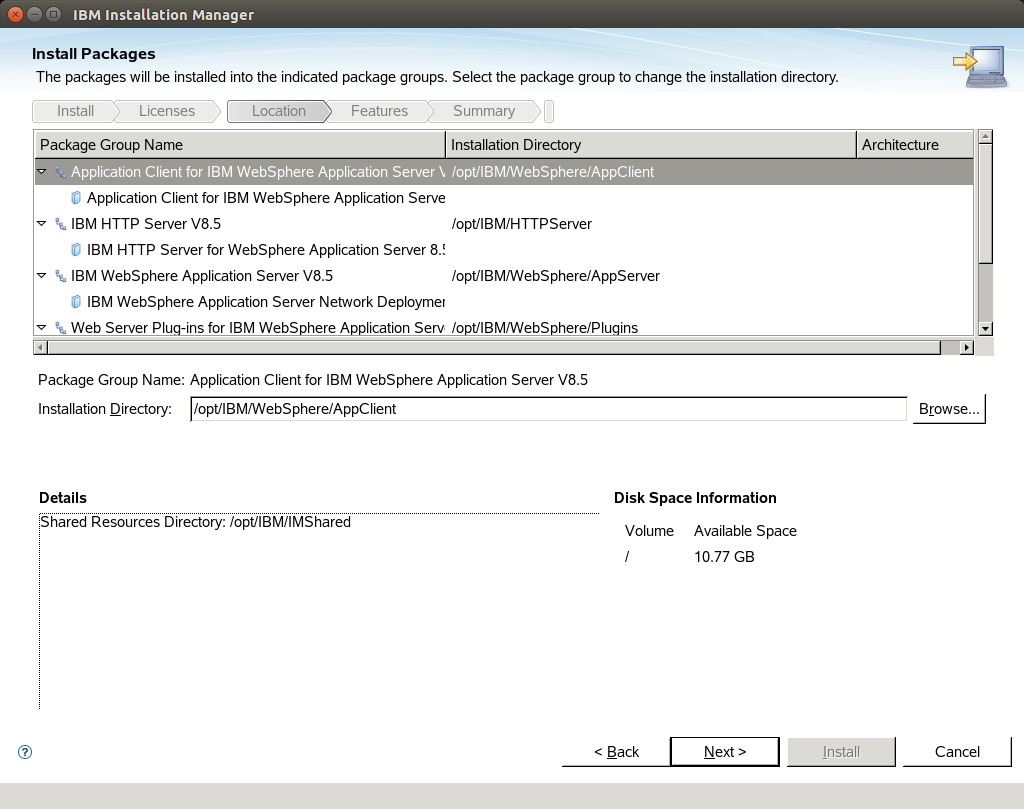Go to the Summary wizard step
The image size is (1024, 809).
point(484,111)
